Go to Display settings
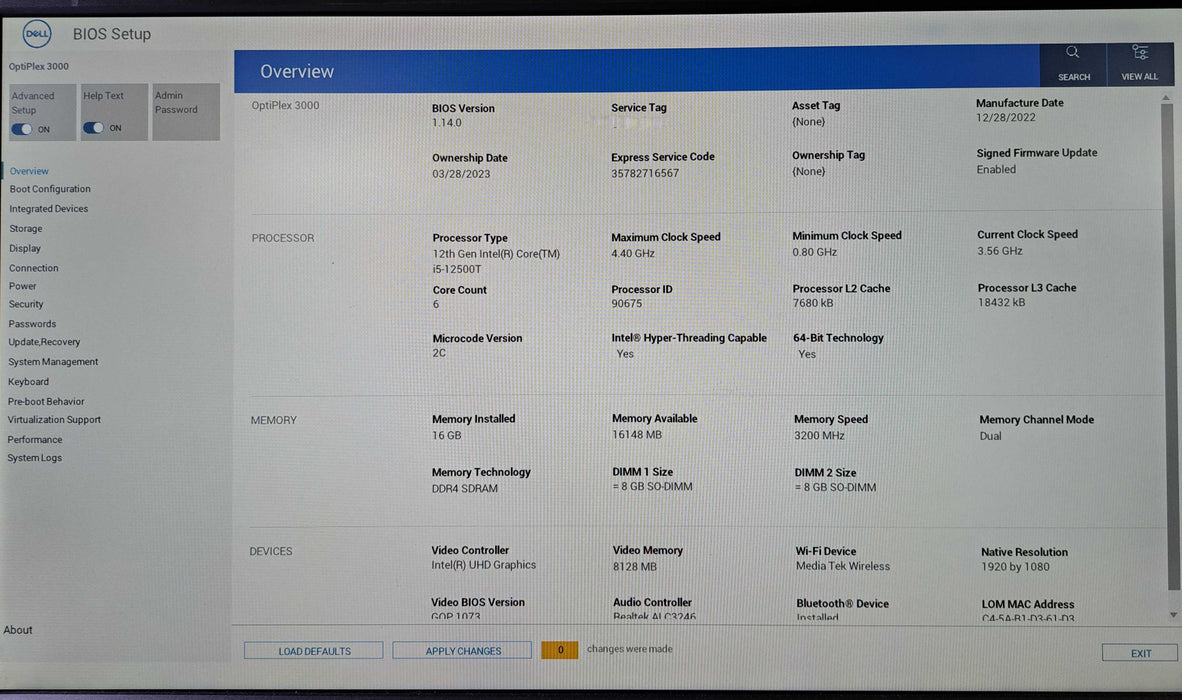Screen dimensions: 1182x700 point(25,248)
